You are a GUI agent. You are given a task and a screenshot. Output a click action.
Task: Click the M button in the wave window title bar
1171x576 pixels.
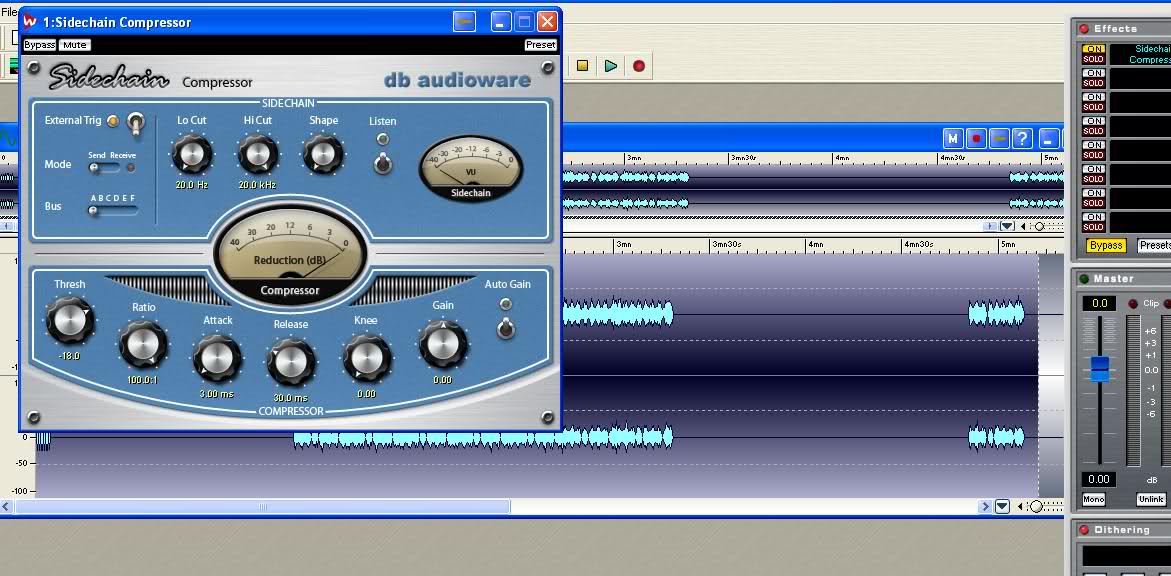click(x=952, y=138)
